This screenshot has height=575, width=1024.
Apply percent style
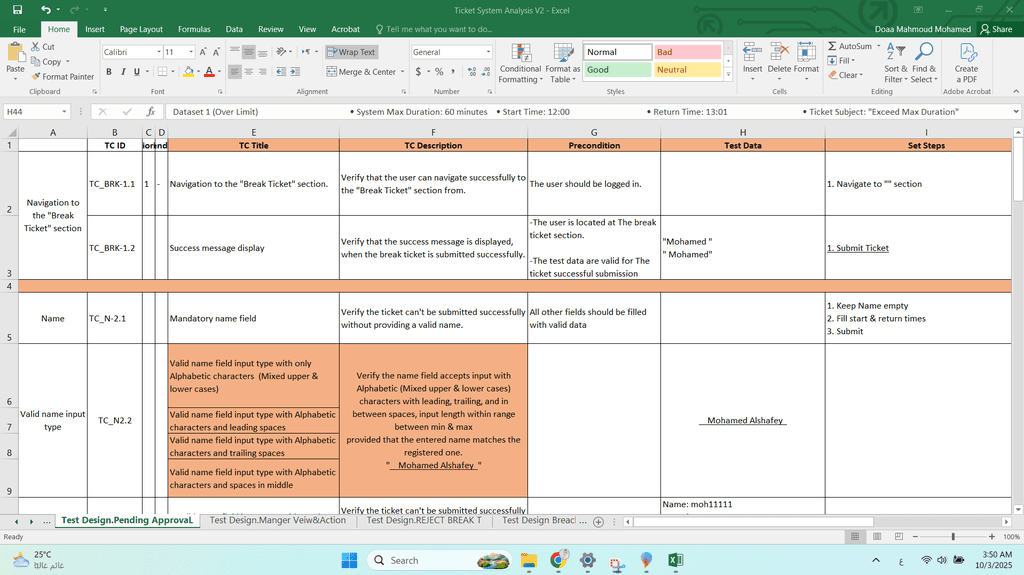point(439,71)
